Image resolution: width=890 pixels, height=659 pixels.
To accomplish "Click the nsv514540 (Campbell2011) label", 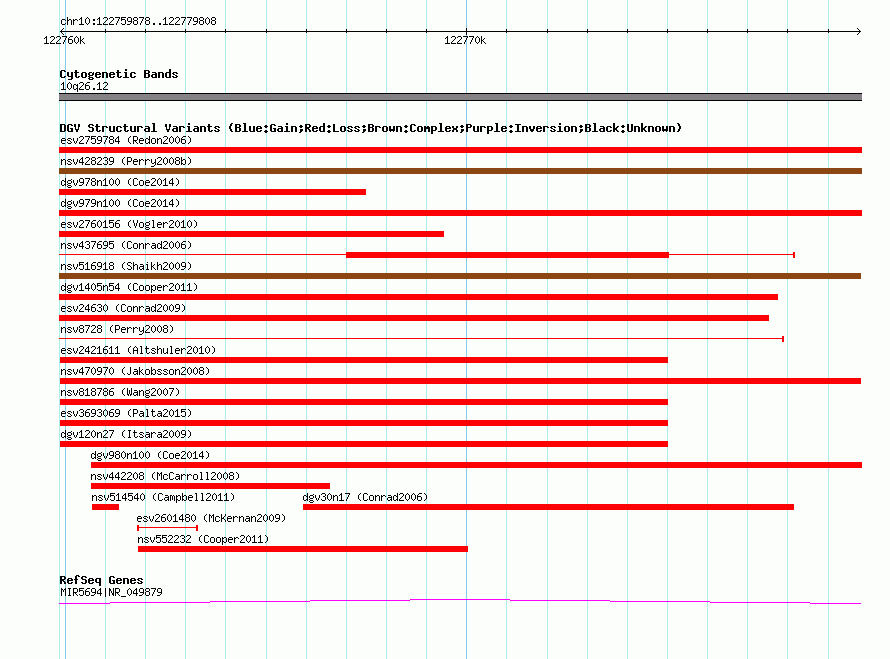I will pyautogui.click(x=163, y=497).
